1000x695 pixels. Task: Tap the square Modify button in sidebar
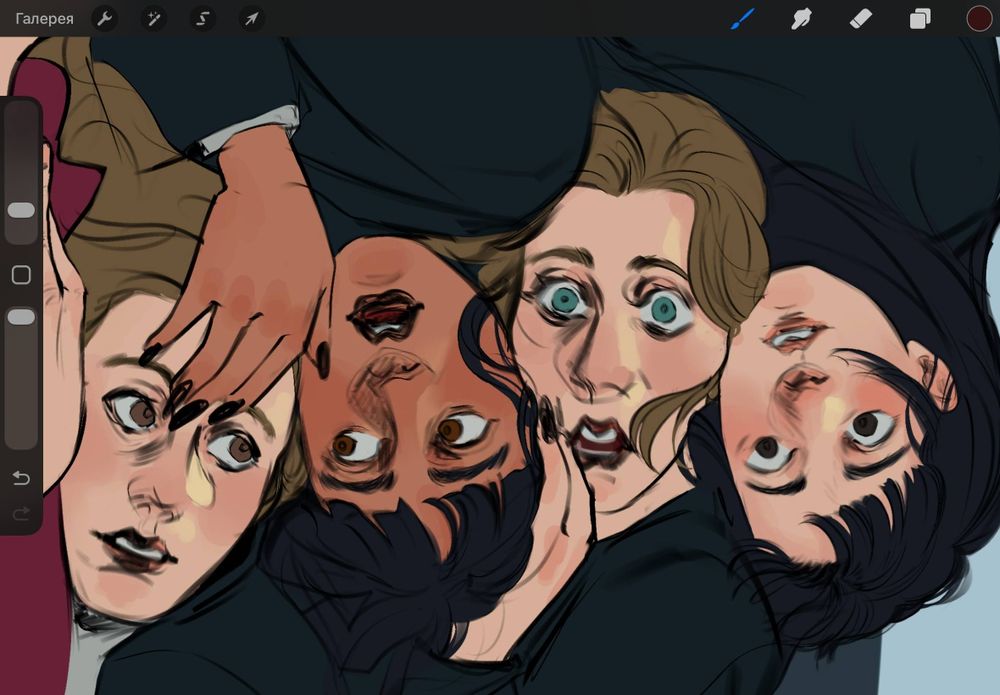(x=21, y=275)
